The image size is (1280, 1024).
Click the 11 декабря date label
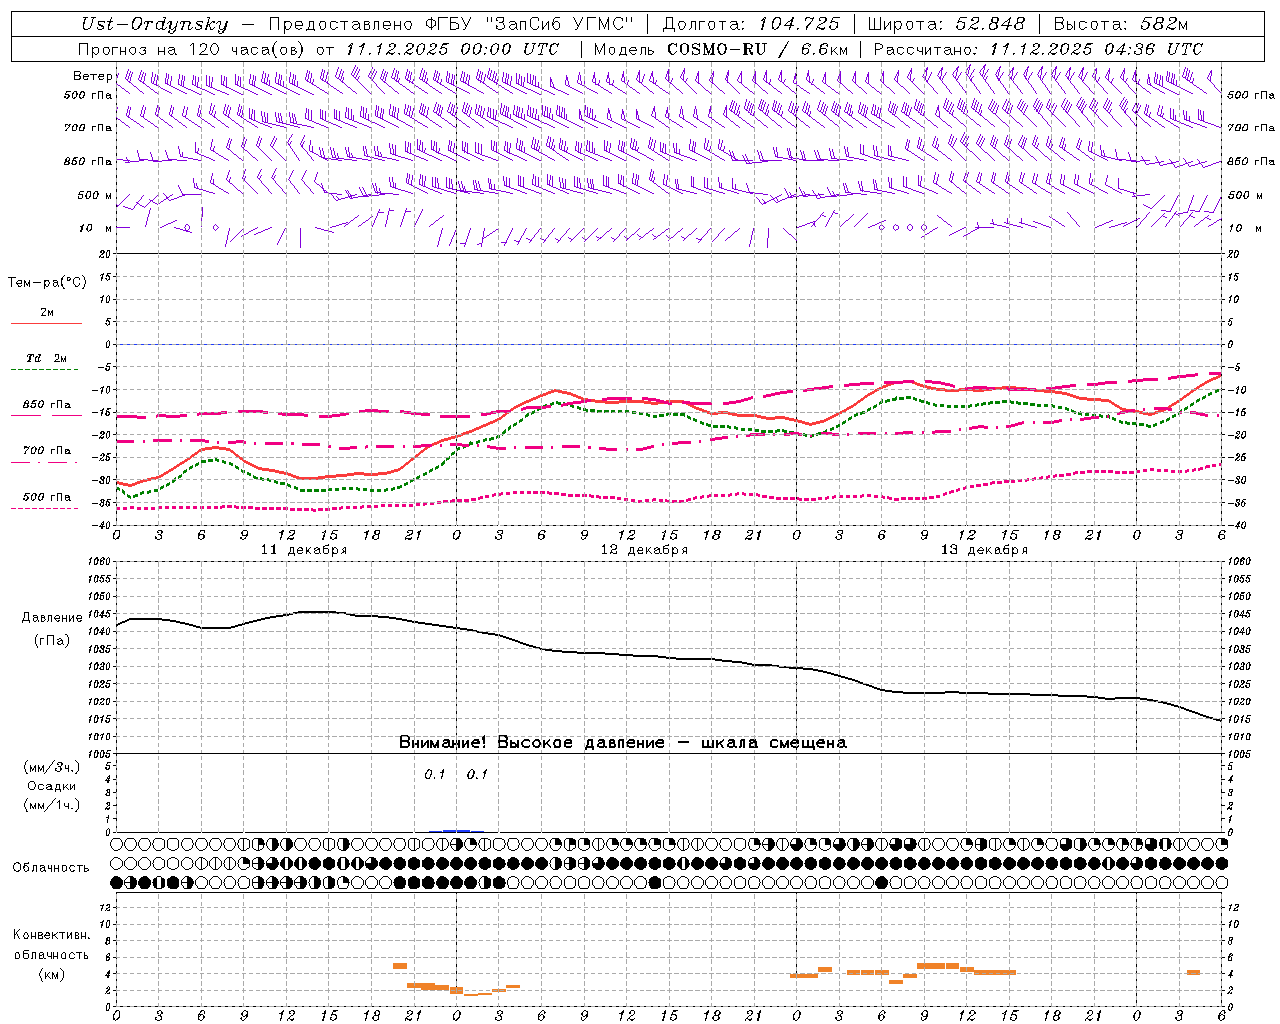click(304, 550)
